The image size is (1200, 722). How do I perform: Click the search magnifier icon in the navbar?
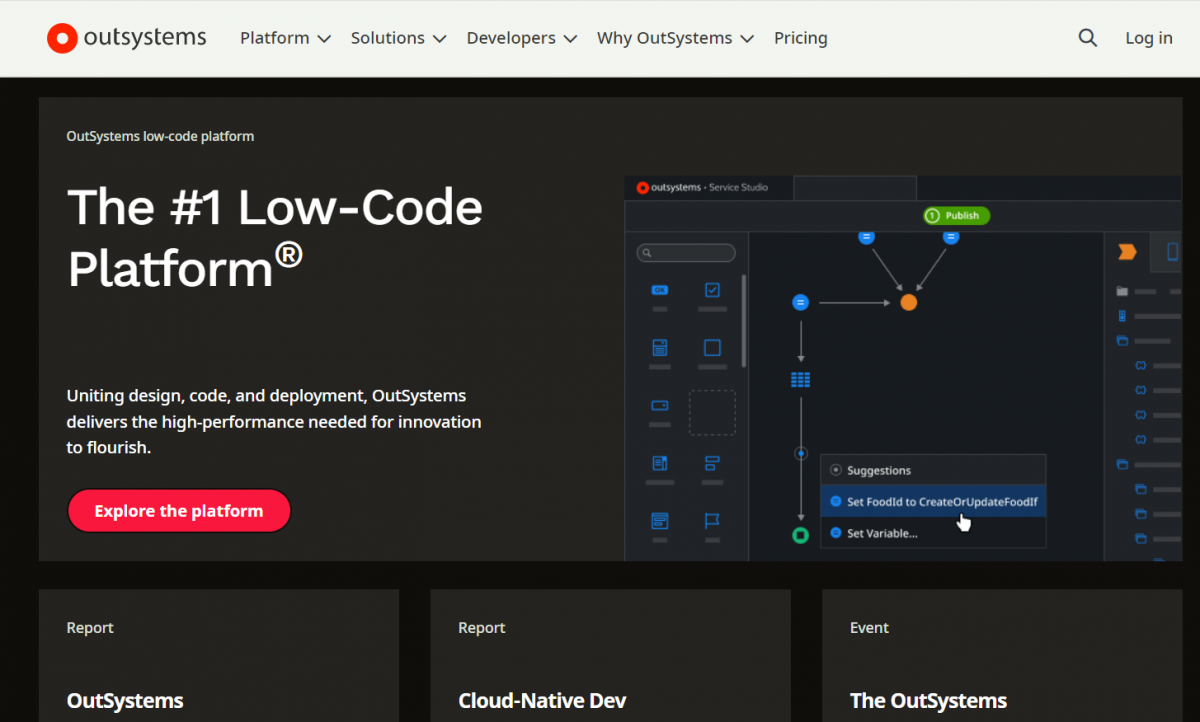click(x=1087, y=37)
